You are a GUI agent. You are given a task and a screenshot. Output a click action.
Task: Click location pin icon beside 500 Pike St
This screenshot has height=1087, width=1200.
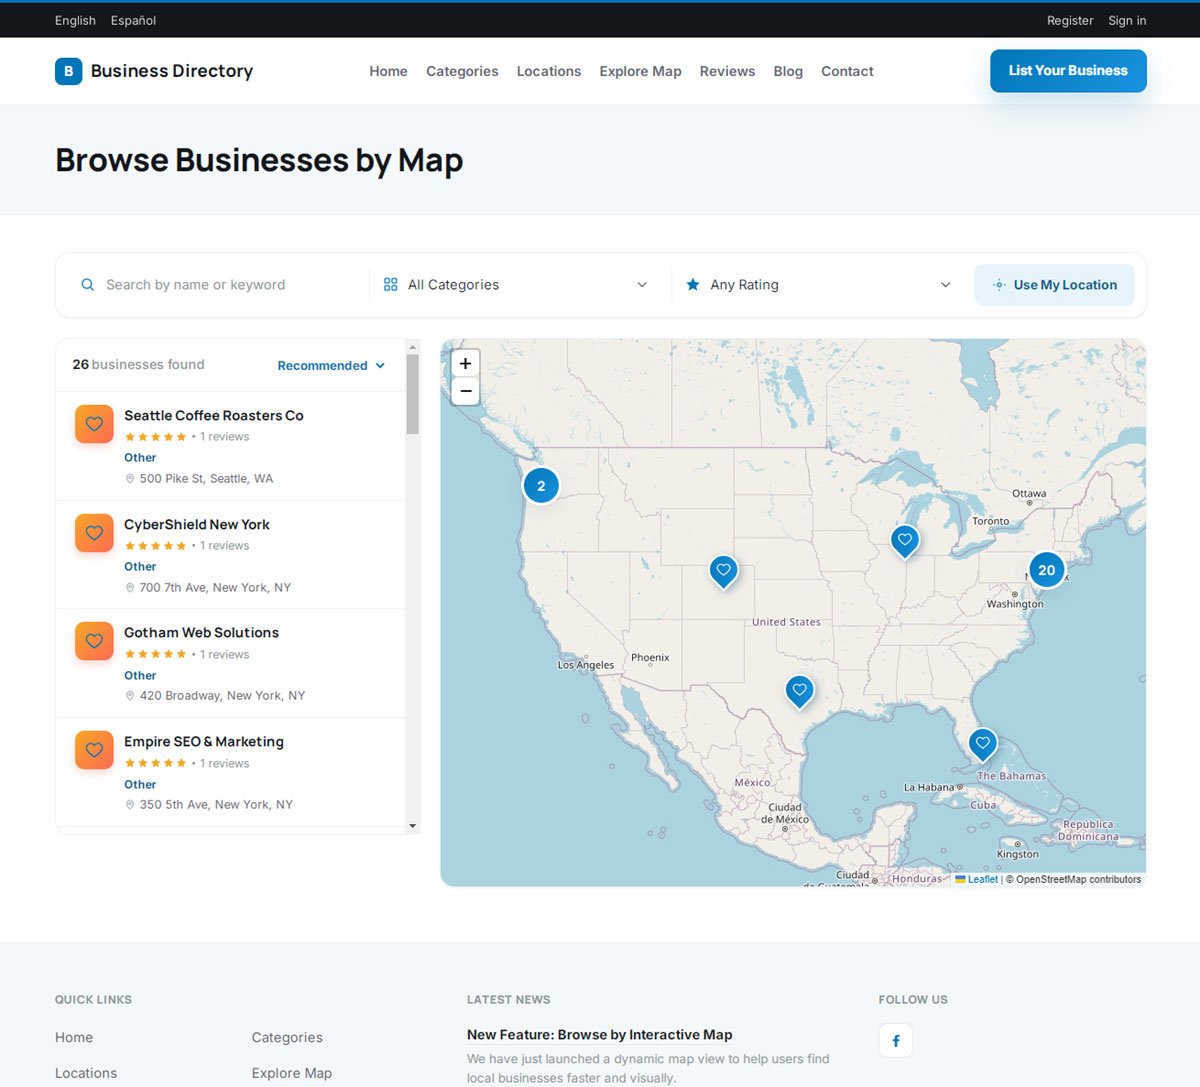[130, 479]
